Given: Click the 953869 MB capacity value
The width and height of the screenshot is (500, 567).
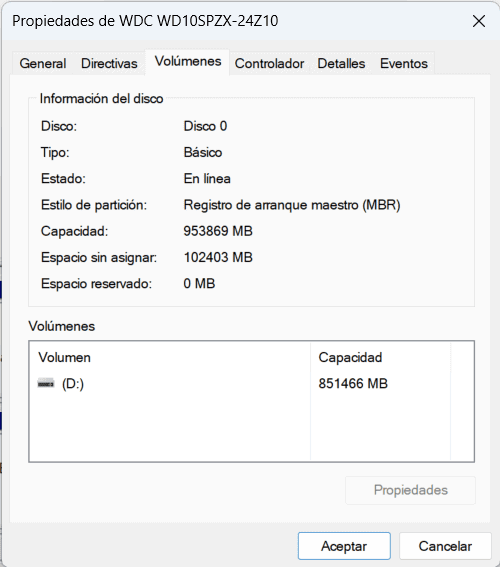Looking at the screenshot, I should pos(218,231).
